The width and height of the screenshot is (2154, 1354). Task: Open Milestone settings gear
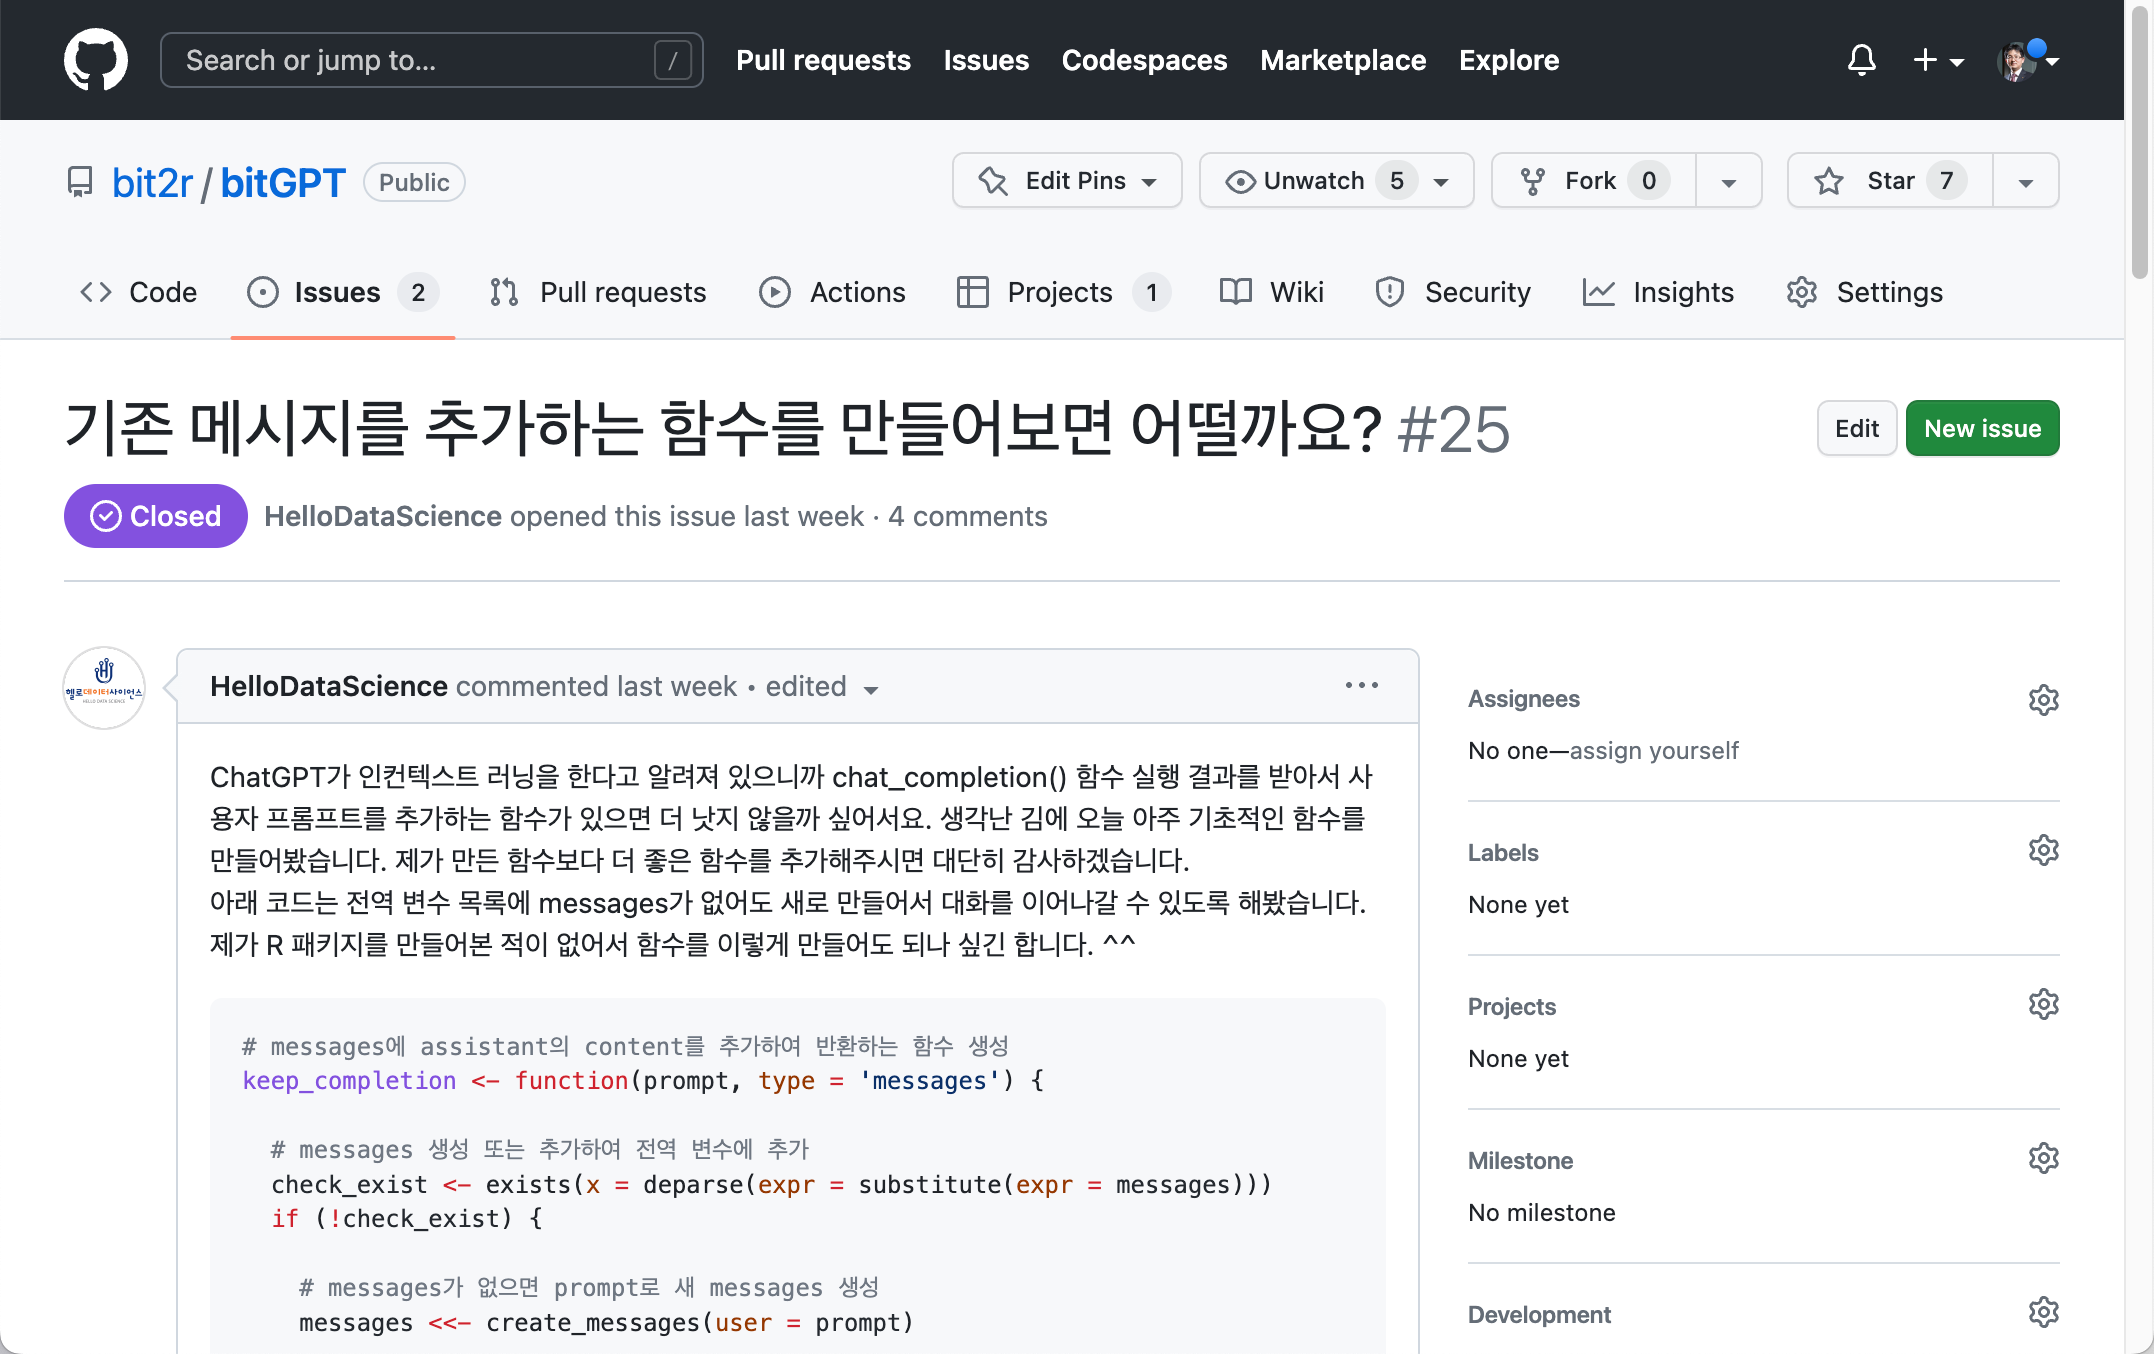tap(2043, 1159)
